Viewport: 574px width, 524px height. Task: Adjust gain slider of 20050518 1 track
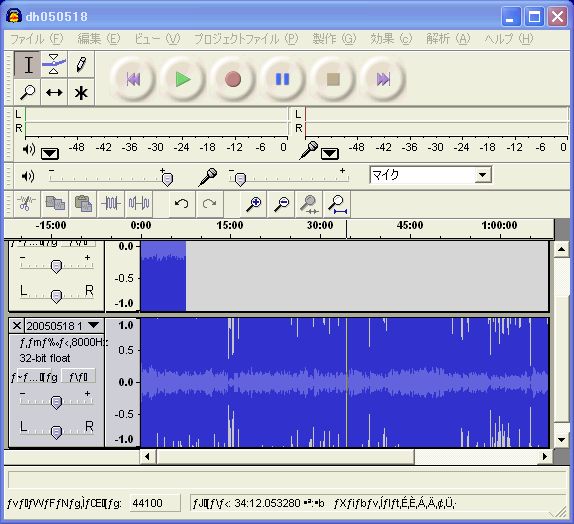click(x=56, y=402)
